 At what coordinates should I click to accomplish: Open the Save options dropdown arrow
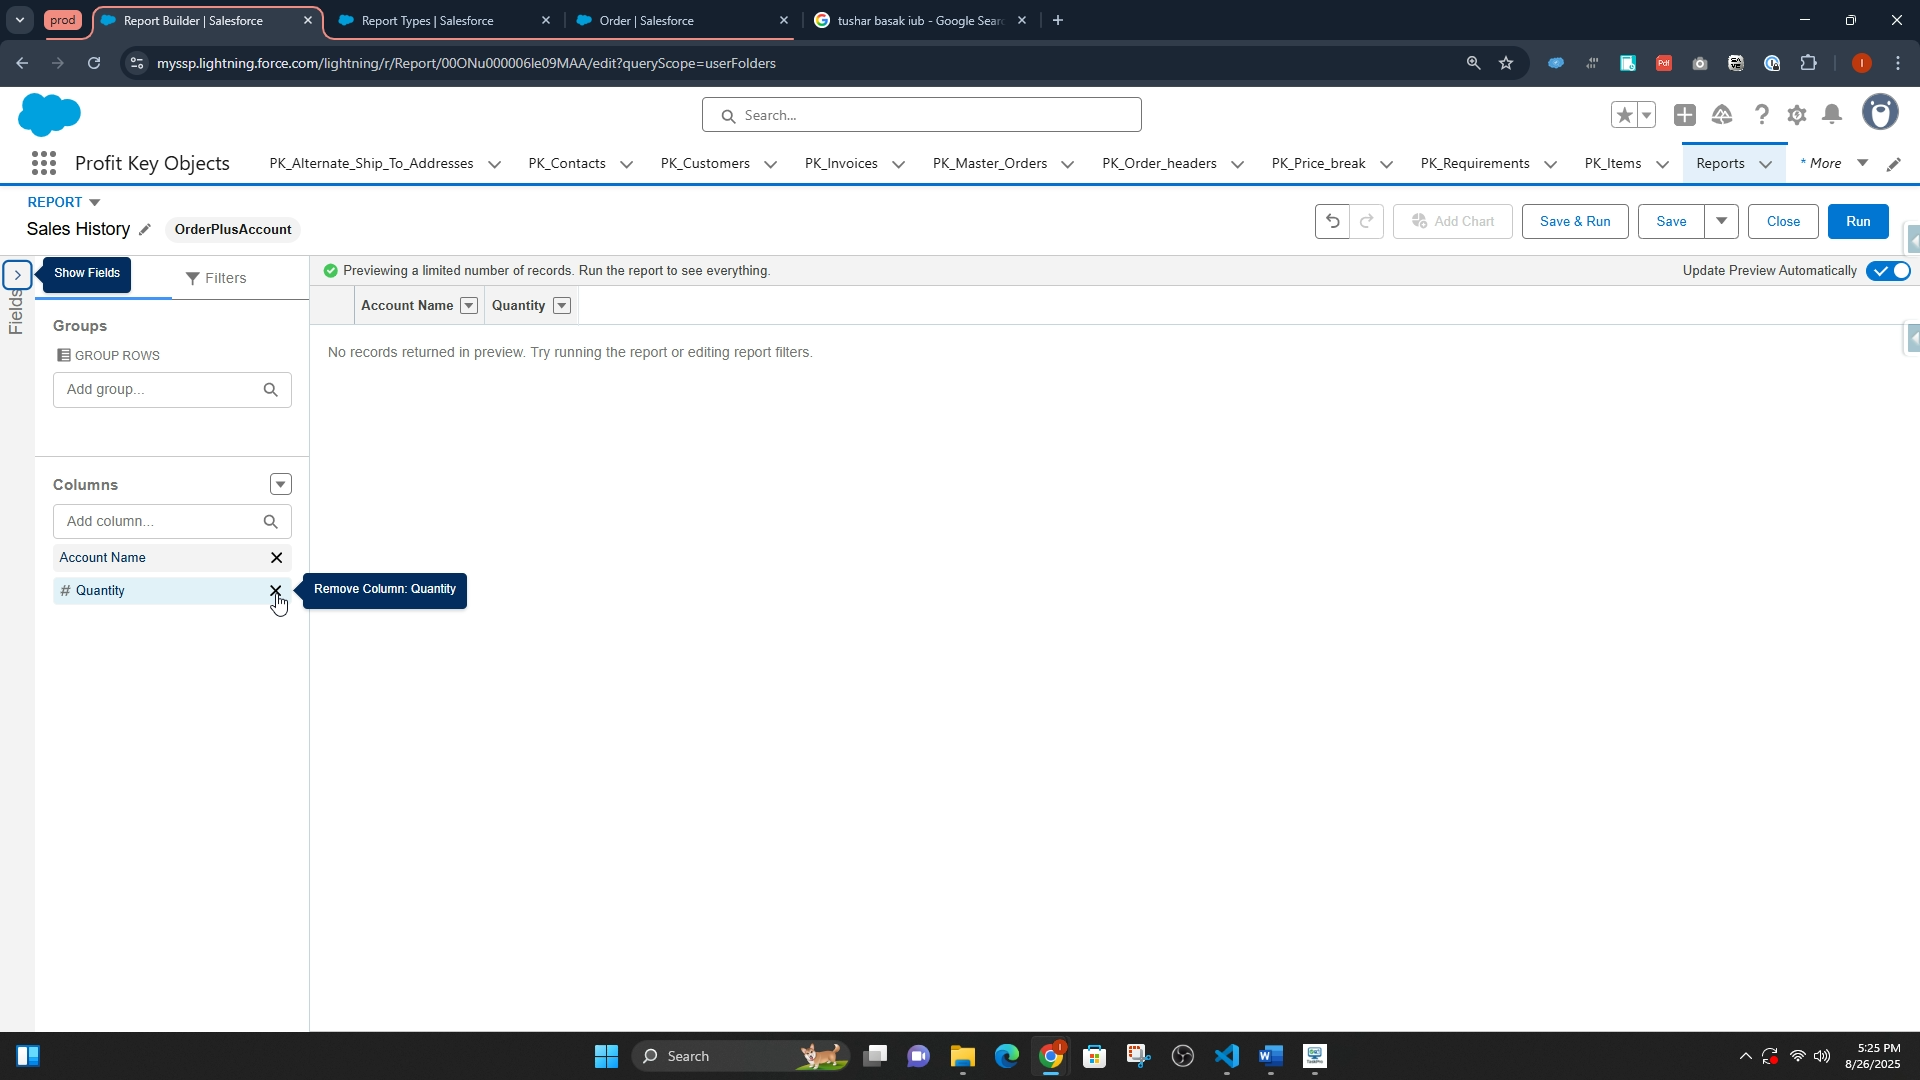(1721, 222)
